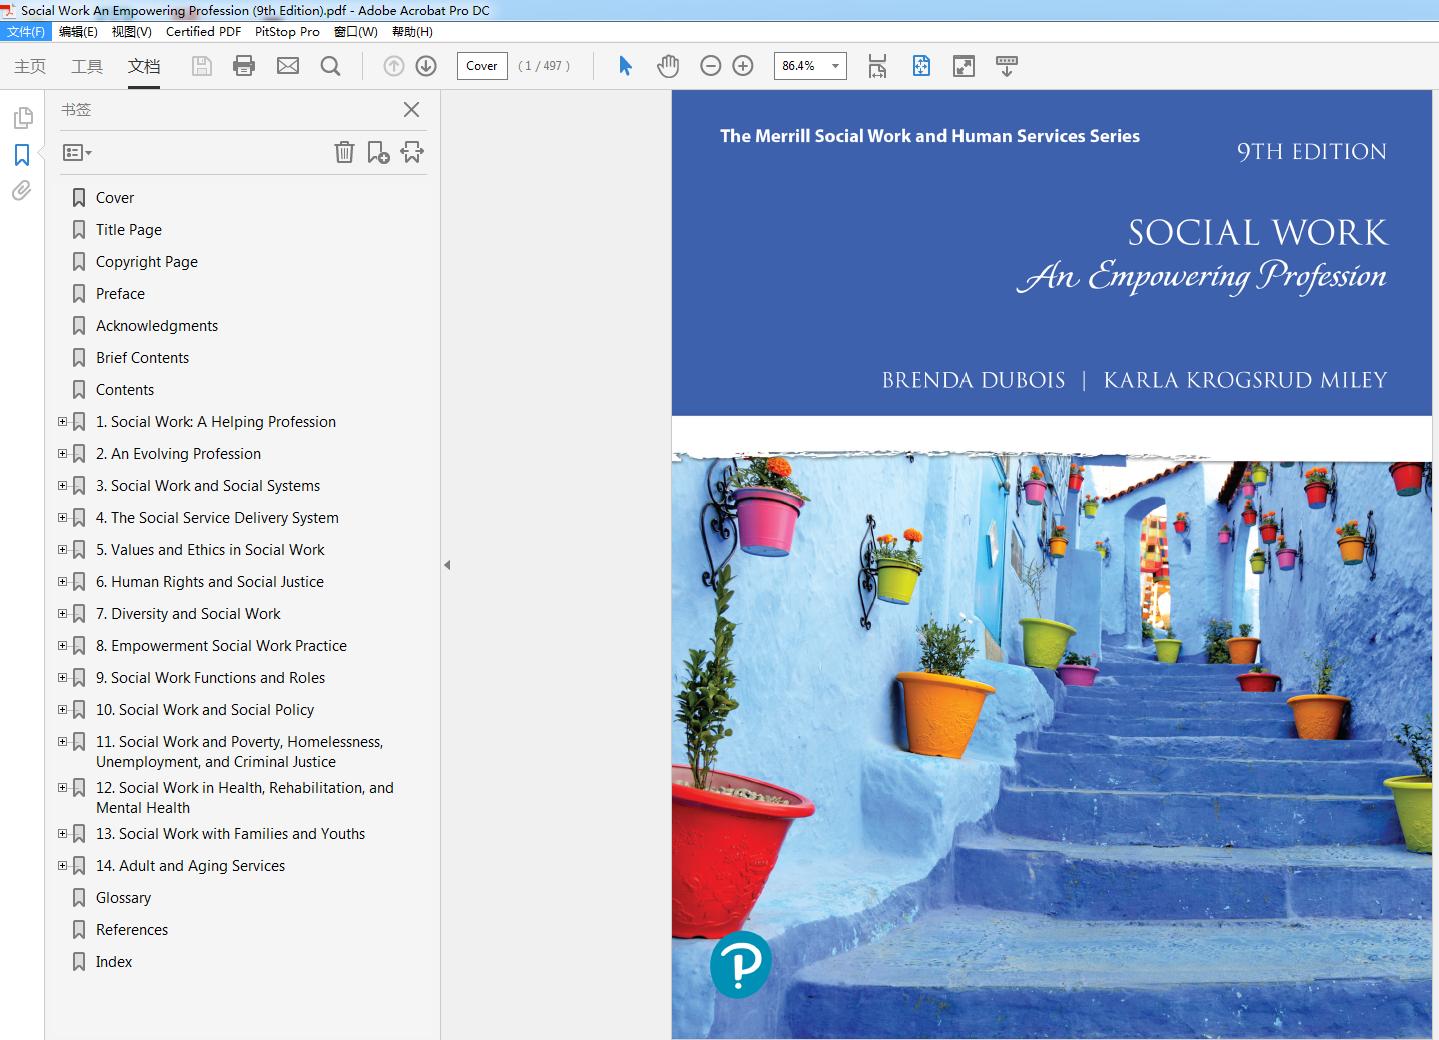This screenshot has width=1439, height=1040.
Task: Click the search magnifier icon
Action: (x=330, y=66)
